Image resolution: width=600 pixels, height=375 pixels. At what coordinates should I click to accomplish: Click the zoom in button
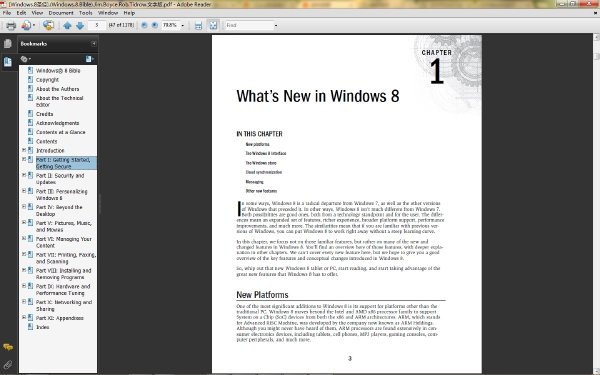click(x=155, y=25)
